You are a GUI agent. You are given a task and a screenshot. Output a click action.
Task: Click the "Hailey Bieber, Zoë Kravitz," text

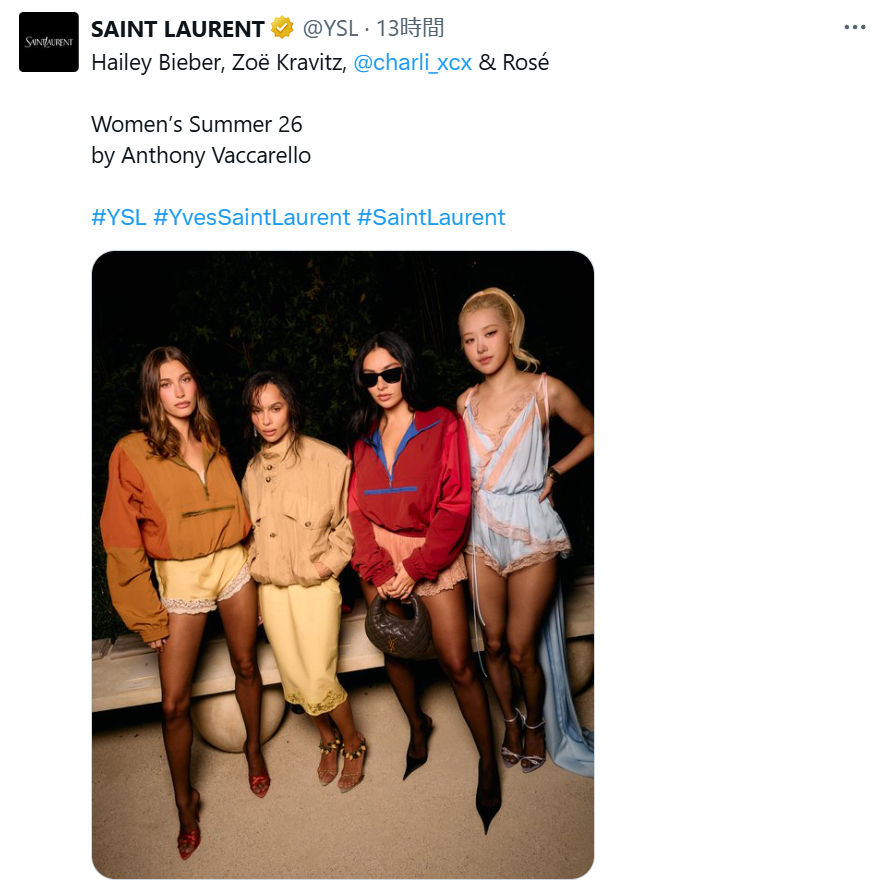click(x=219, y=62)
